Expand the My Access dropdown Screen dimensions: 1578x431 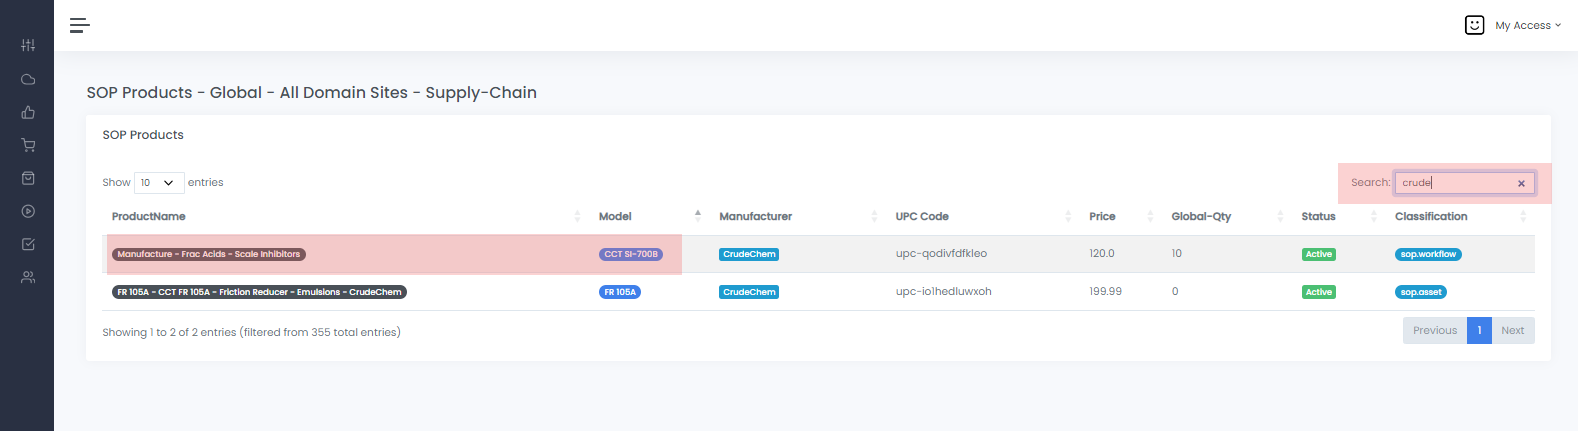tap(1526, 25)
